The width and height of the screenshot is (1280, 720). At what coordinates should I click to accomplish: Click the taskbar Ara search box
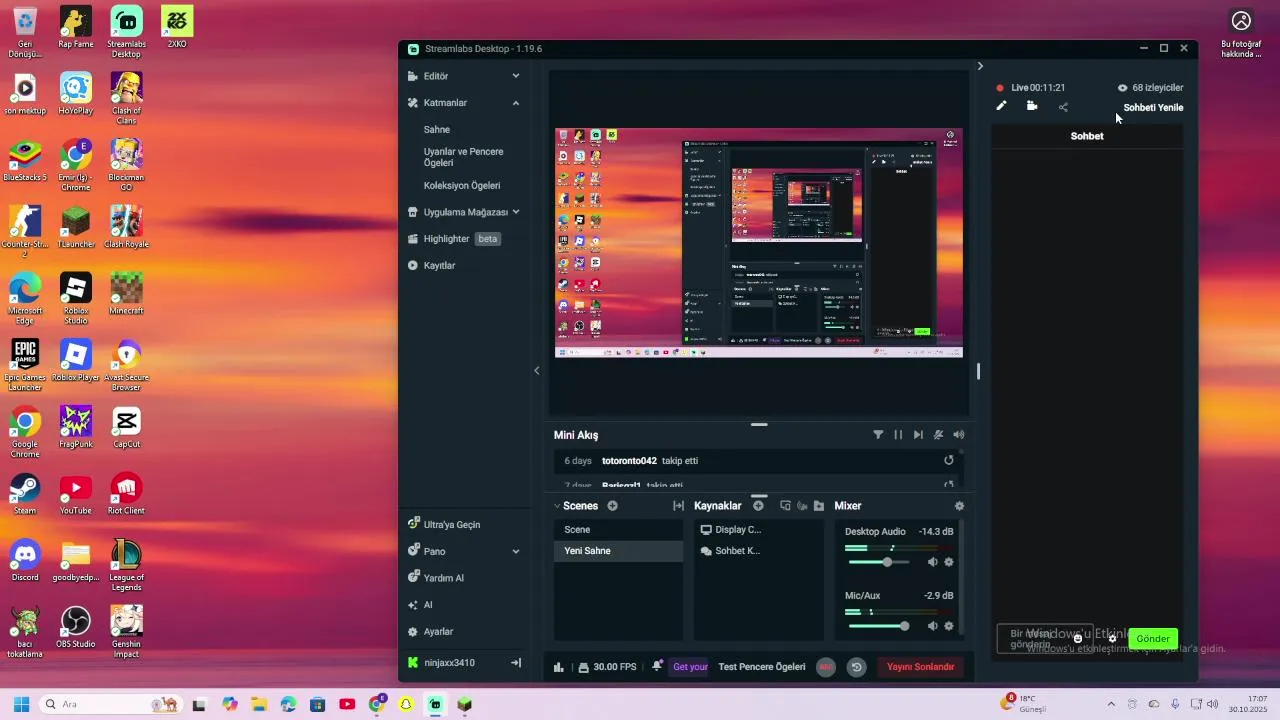[110, 704]
